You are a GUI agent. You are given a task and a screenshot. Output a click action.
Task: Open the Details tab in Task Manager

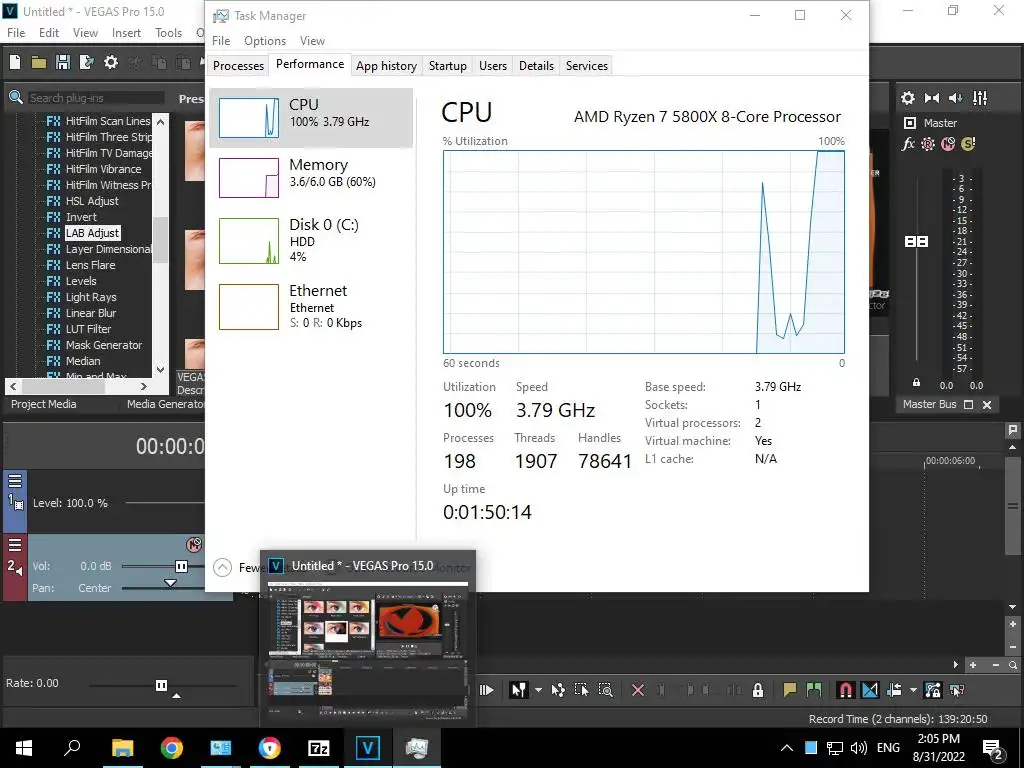pyautogui.click(x=536, y=65)
